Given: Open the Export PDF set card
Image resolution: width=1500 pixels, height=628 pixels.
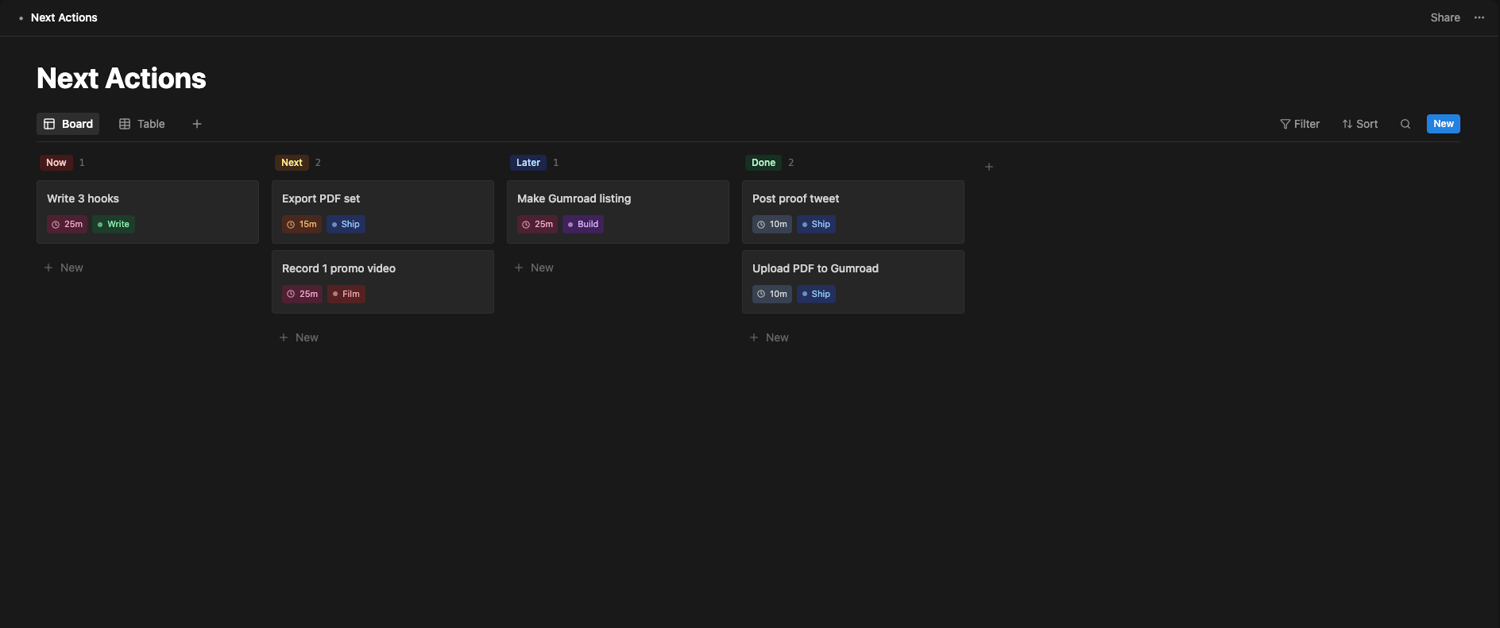Looking at the screenshot, I should 382,200.
